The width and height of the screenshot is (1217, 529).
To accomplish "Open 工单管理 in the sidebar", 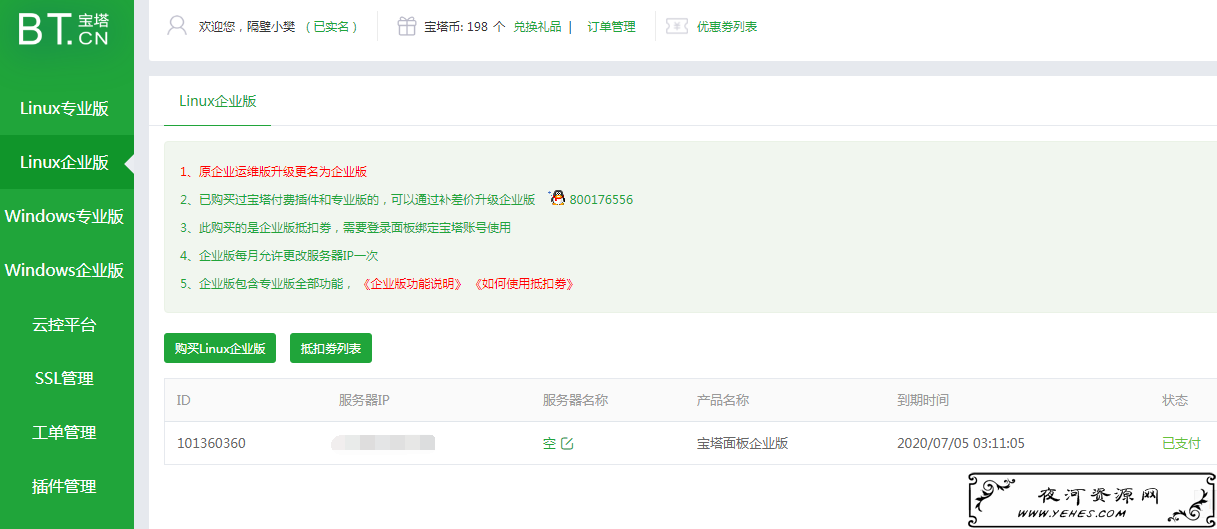I will [x=65, y=432].
